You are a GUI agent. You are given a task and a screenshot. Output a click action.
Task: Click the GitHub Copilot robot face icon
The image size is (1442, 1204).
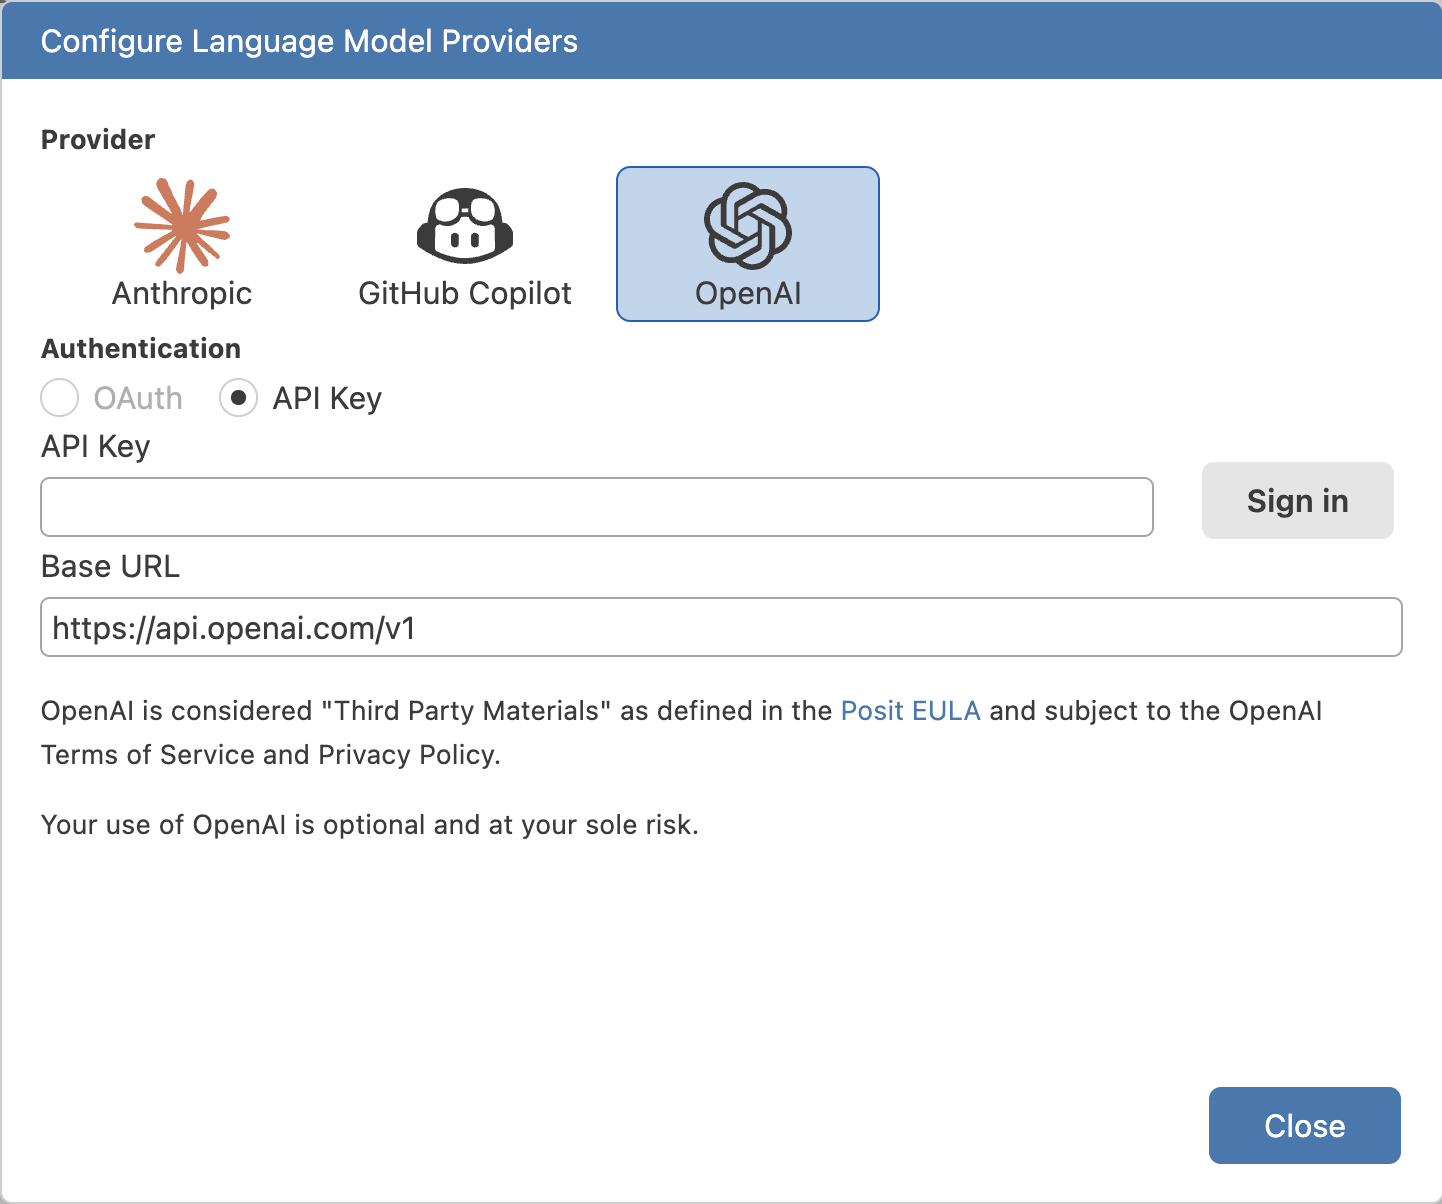[466, 226]
